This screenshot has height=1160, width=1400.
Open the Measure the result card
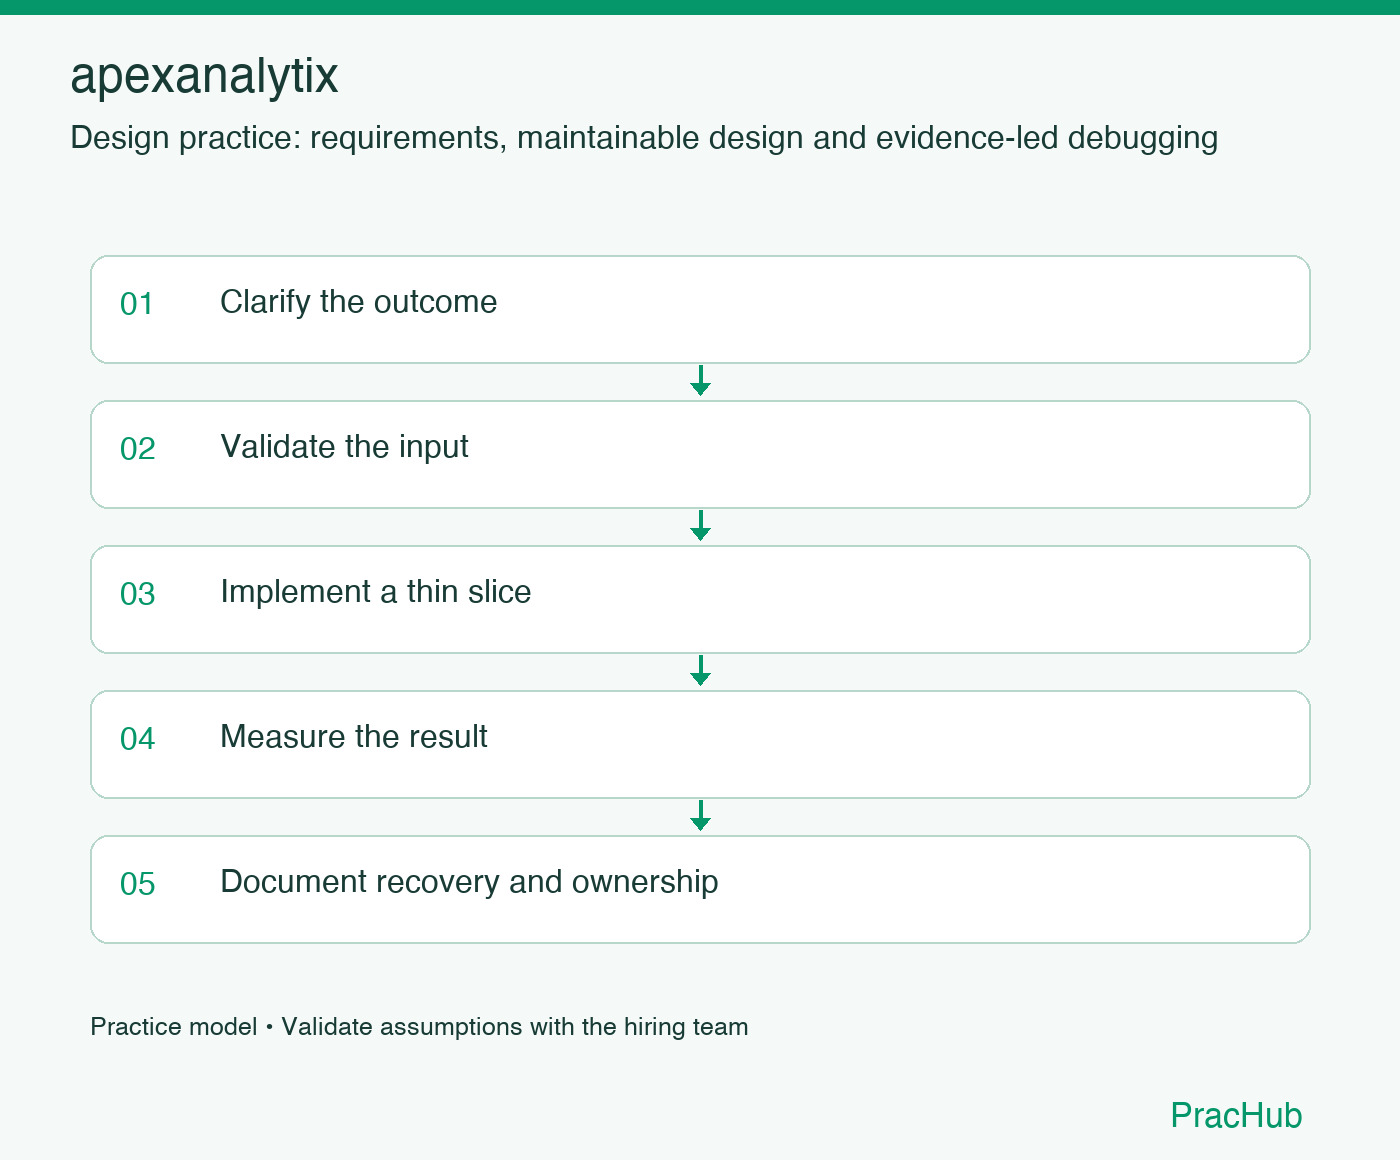point(700,744)
